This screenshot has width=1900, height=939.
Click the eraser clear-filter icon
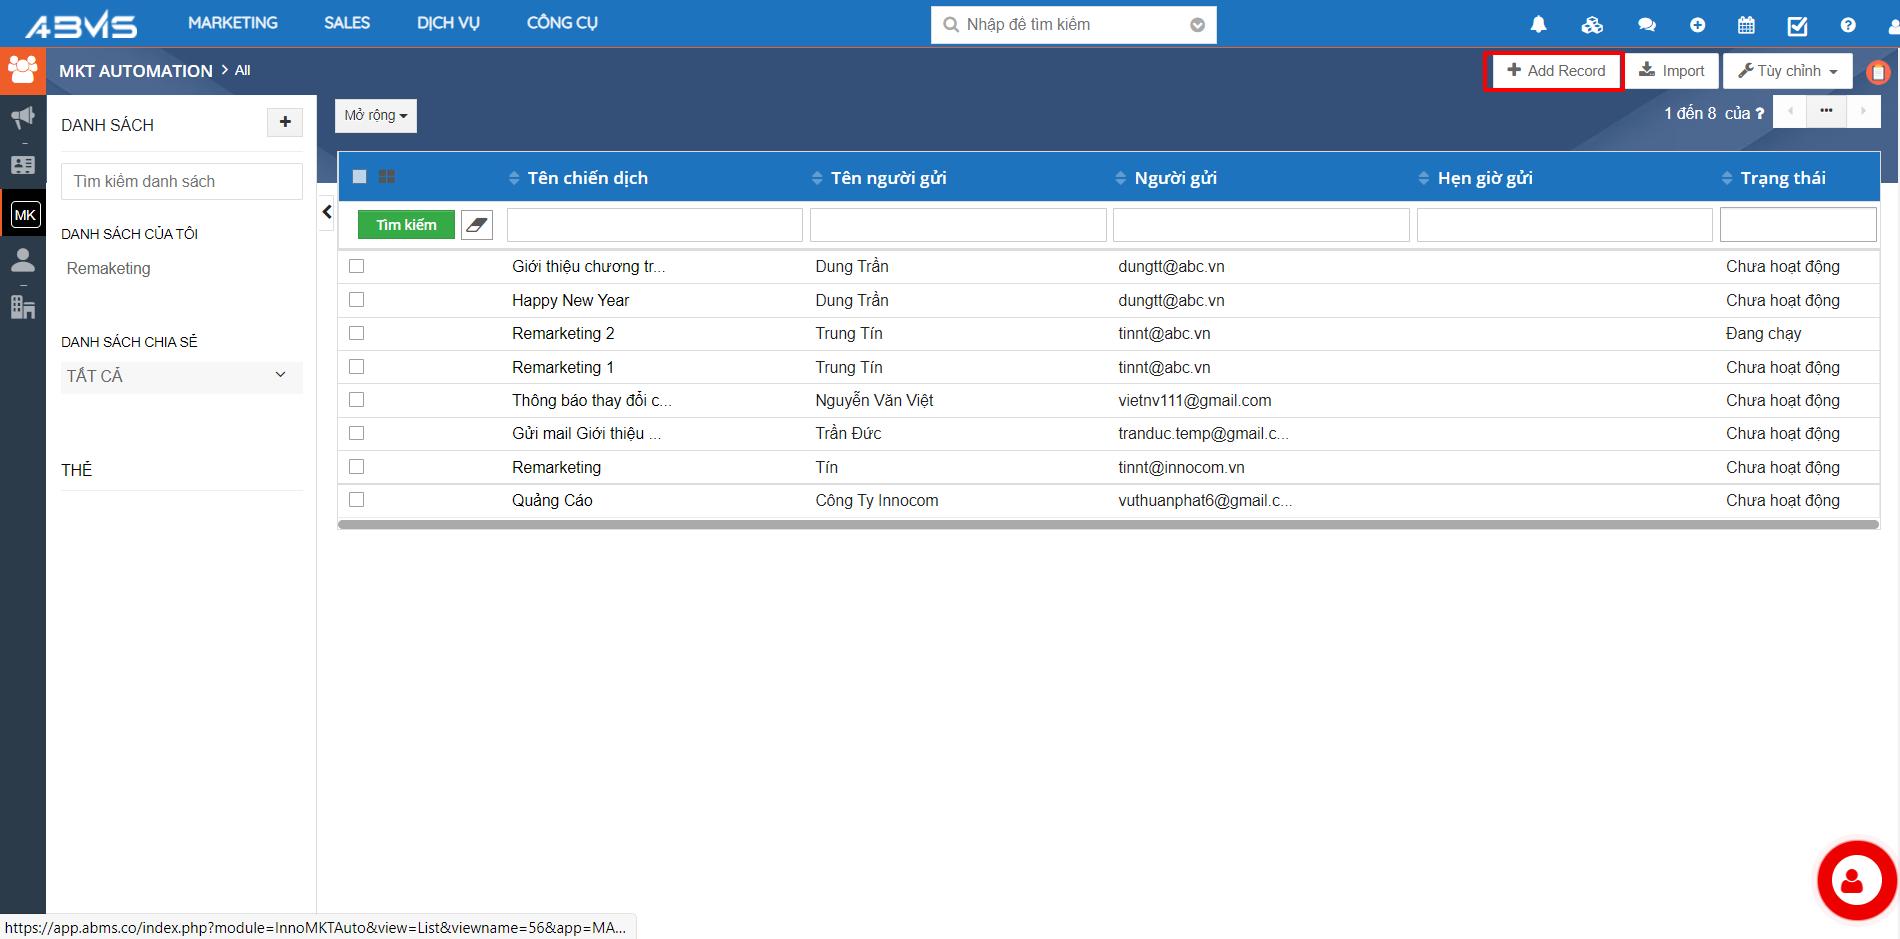(477, 225)
